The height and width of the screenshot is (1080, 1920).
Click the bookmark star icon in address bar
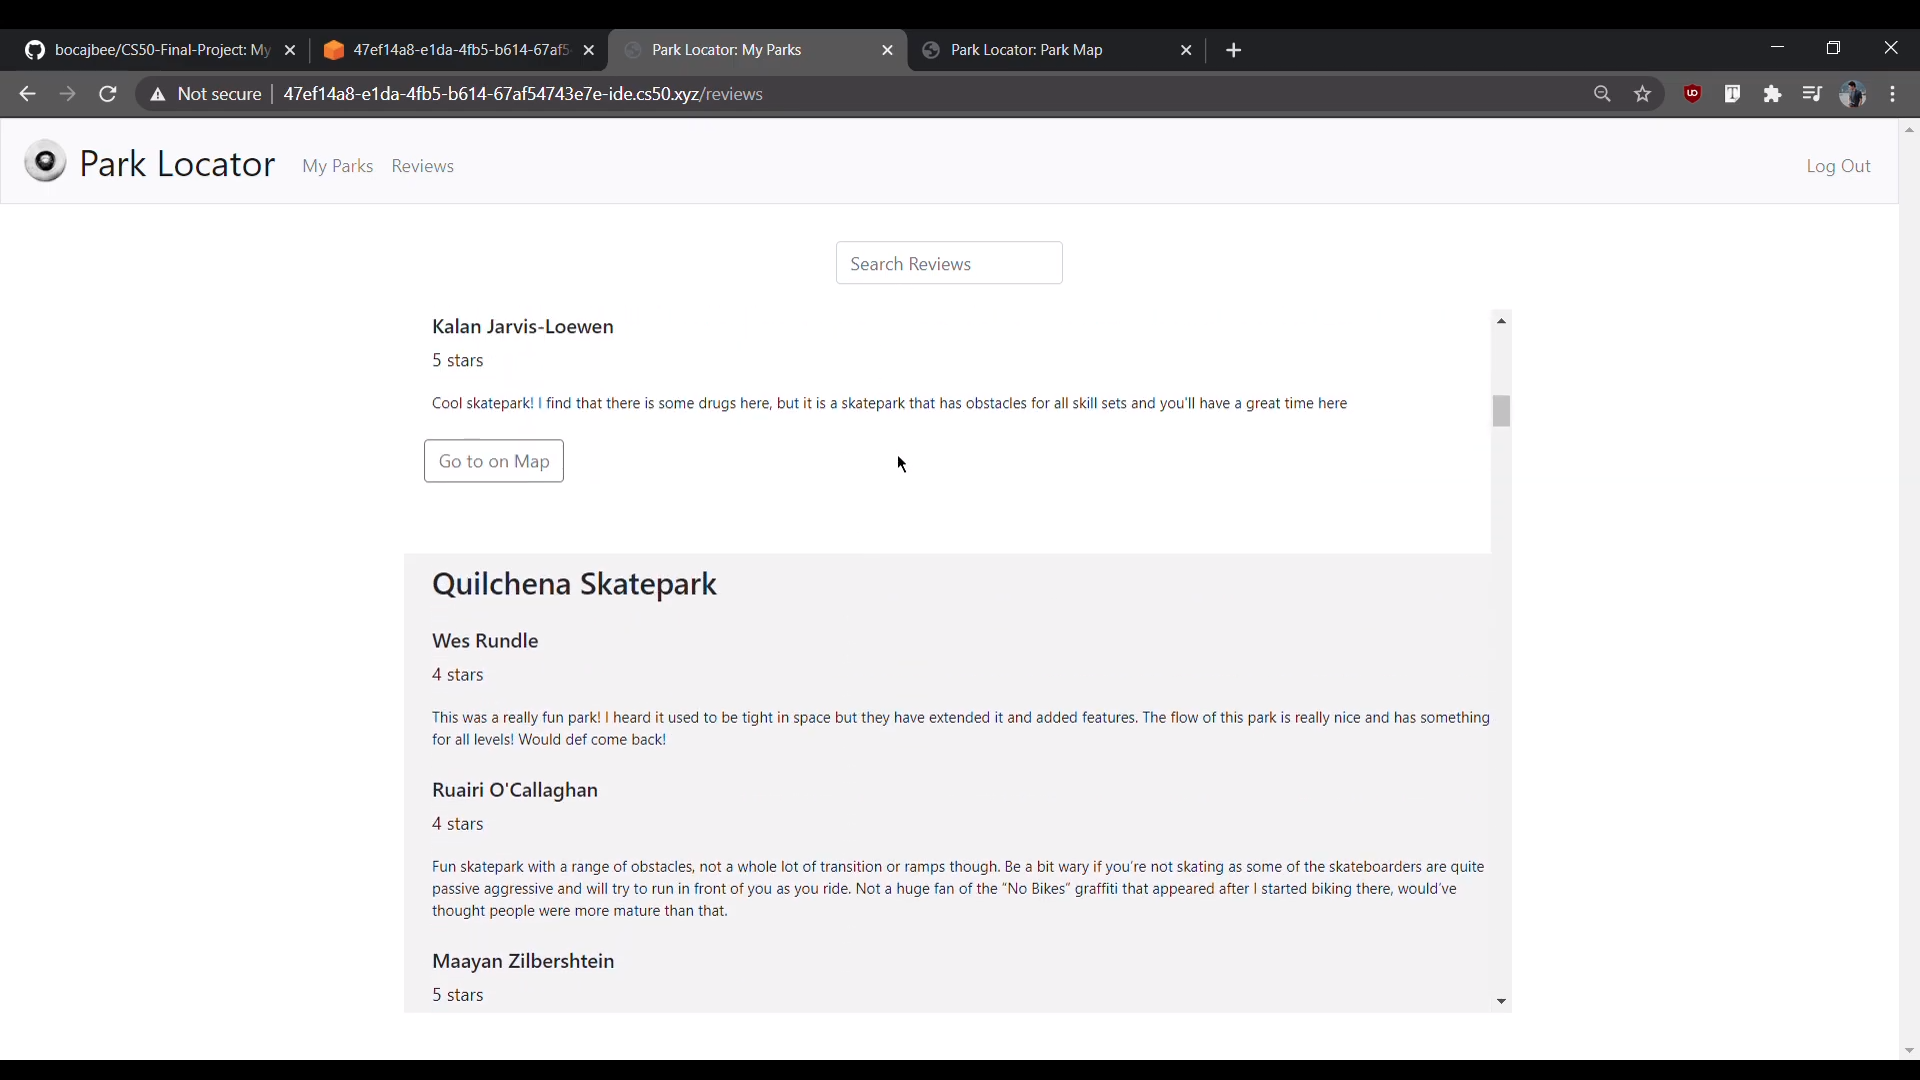[1643, 94]
